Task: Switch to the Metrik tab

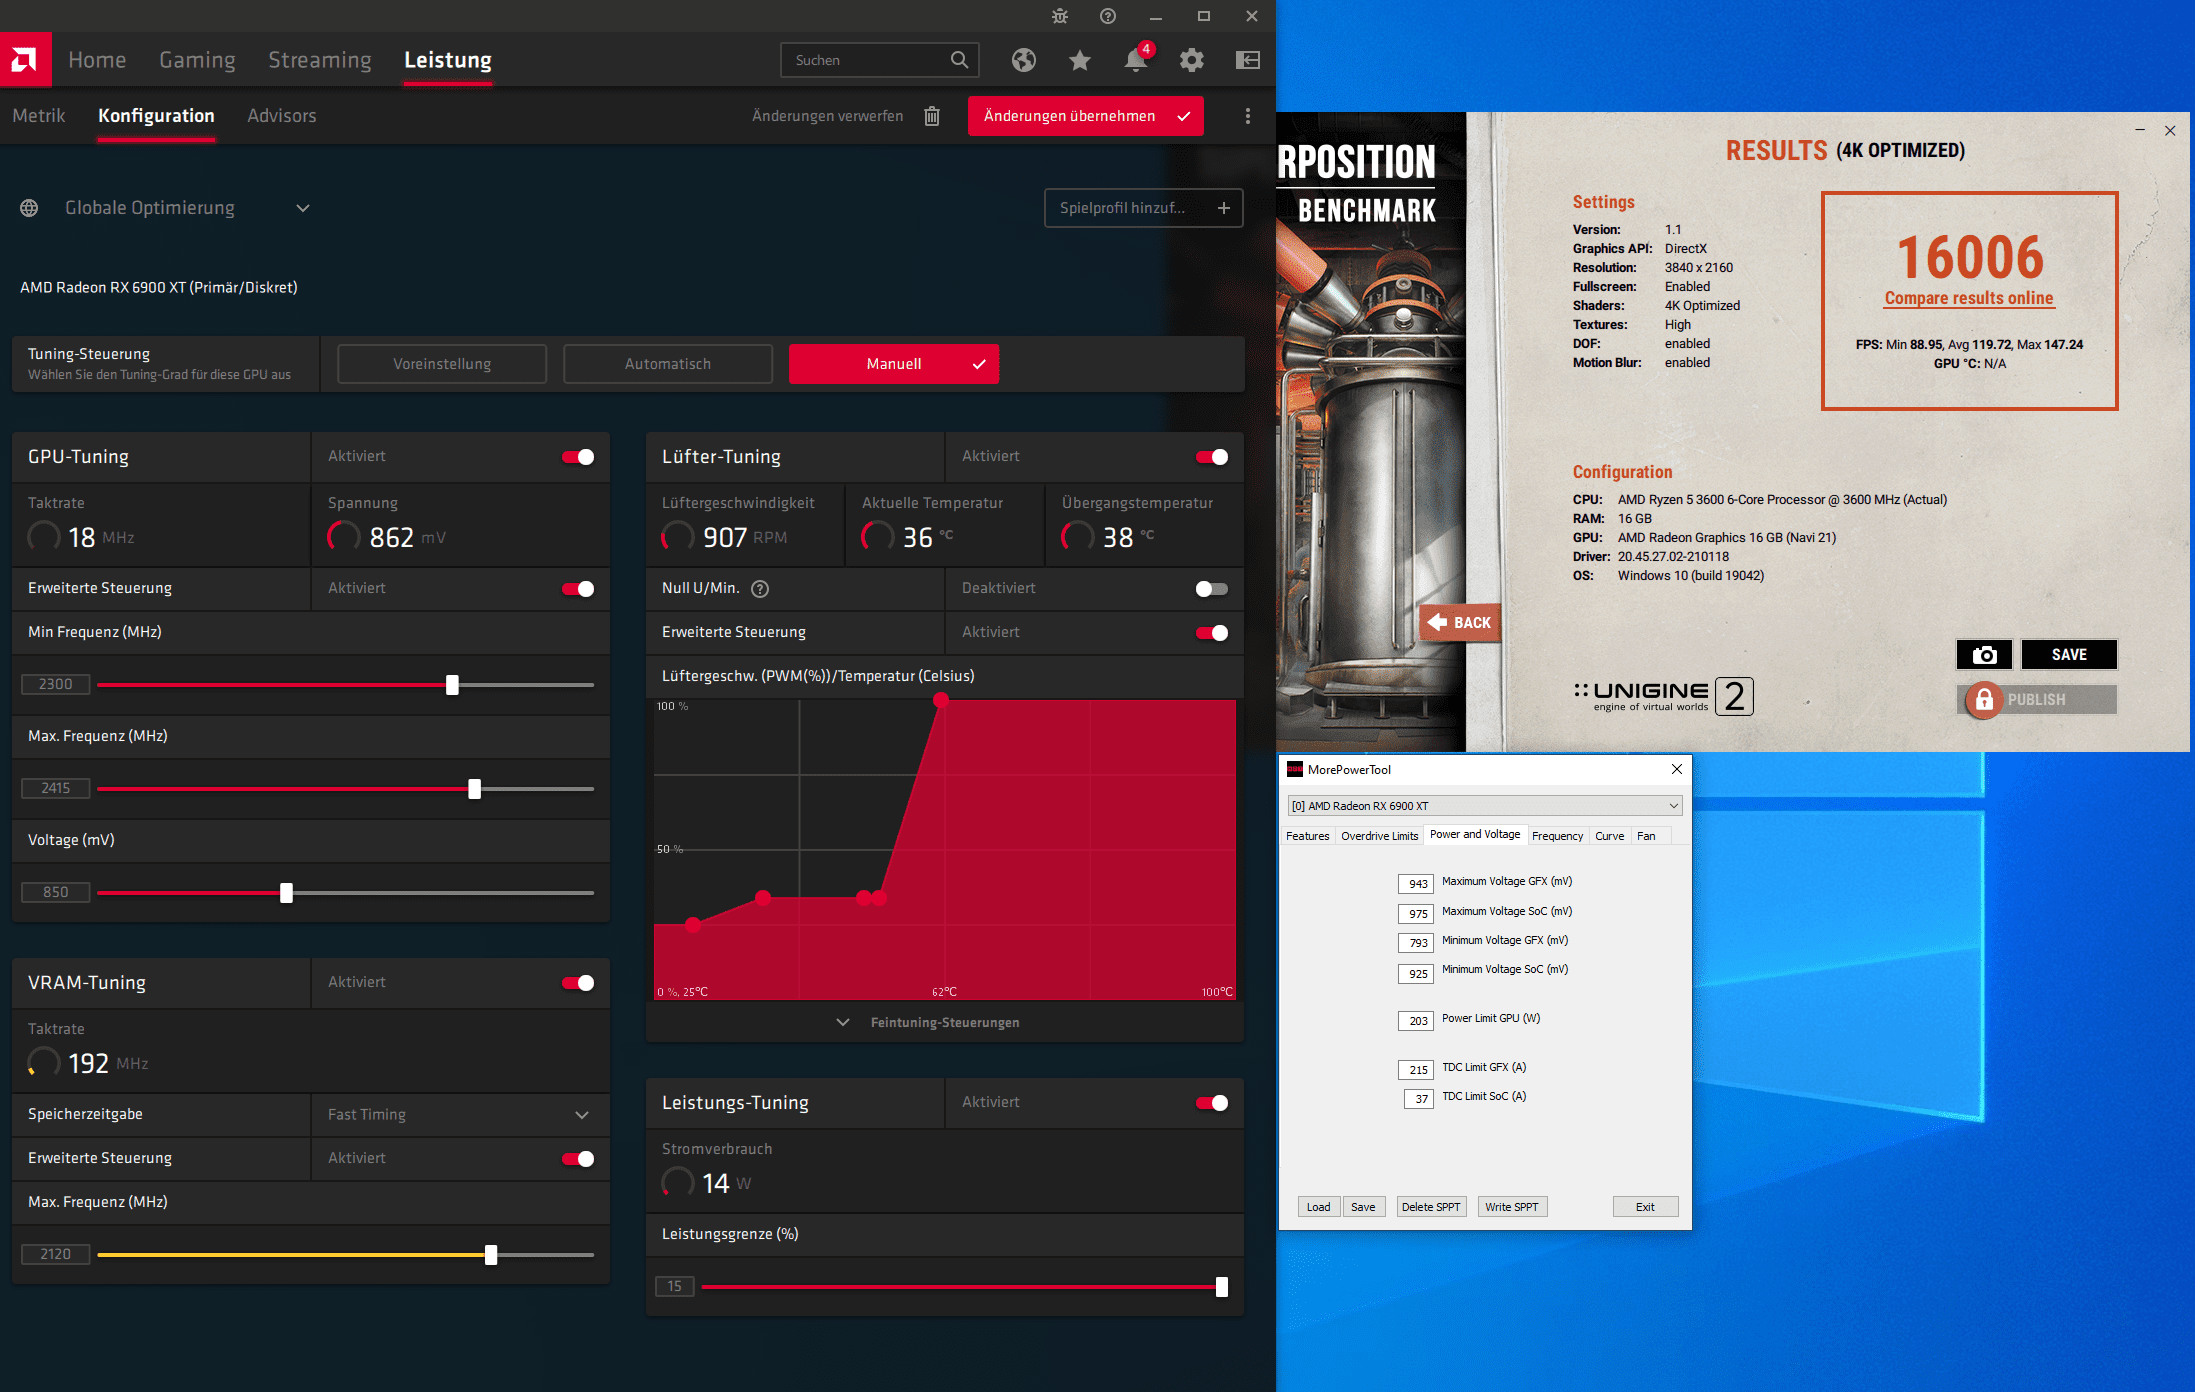Action: click(39, 116)
